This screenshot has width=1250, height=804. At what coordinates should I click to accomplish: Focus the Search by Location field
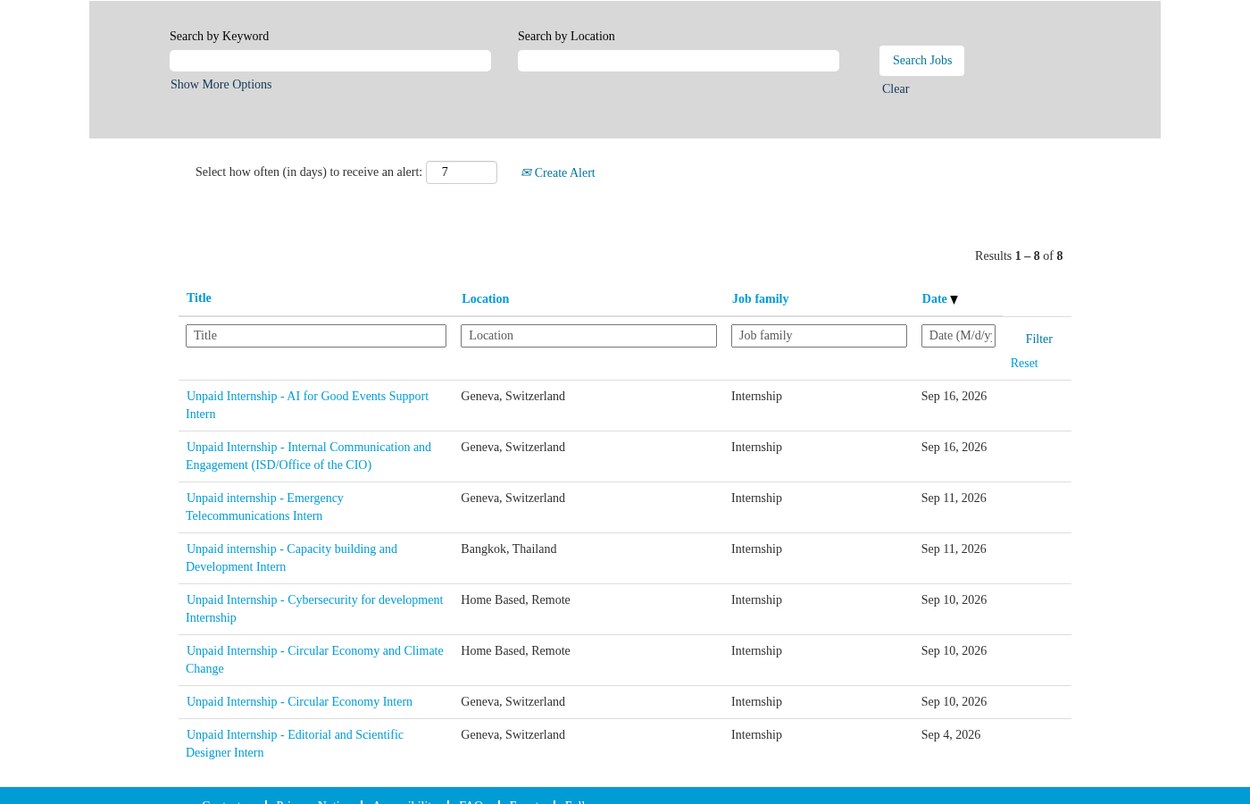678,61
